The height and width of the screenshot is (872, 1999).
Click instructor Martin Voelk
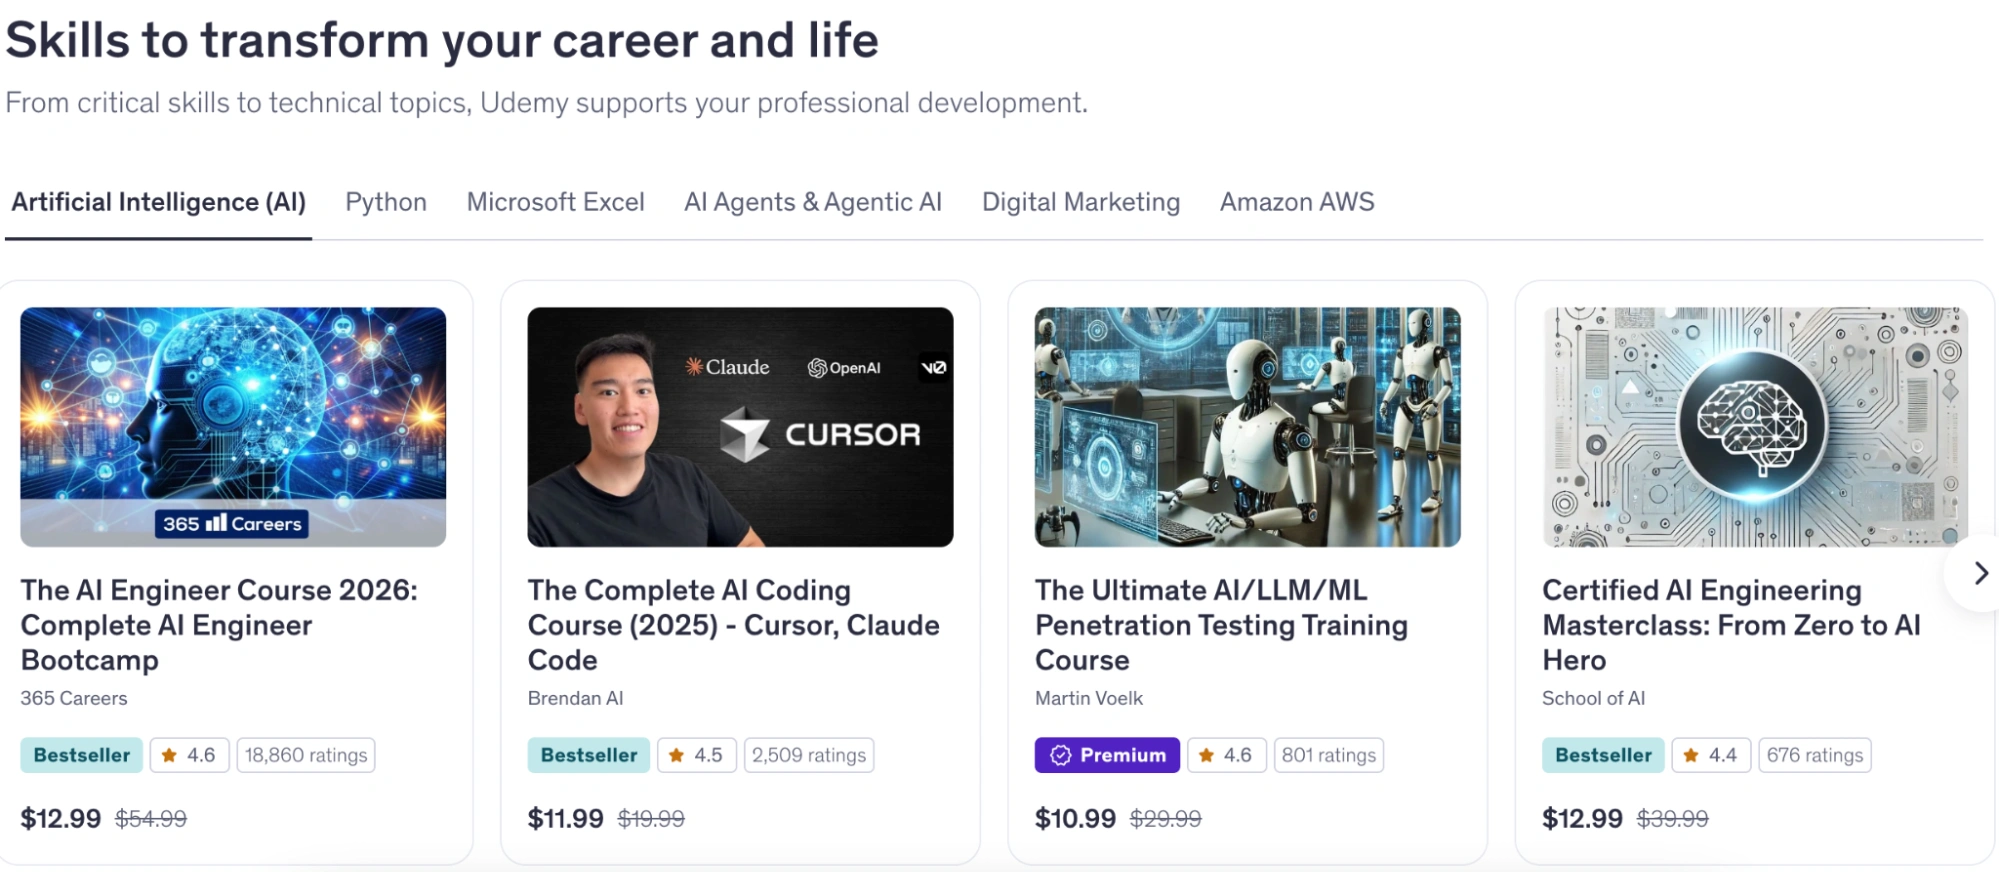point(1088,698)
